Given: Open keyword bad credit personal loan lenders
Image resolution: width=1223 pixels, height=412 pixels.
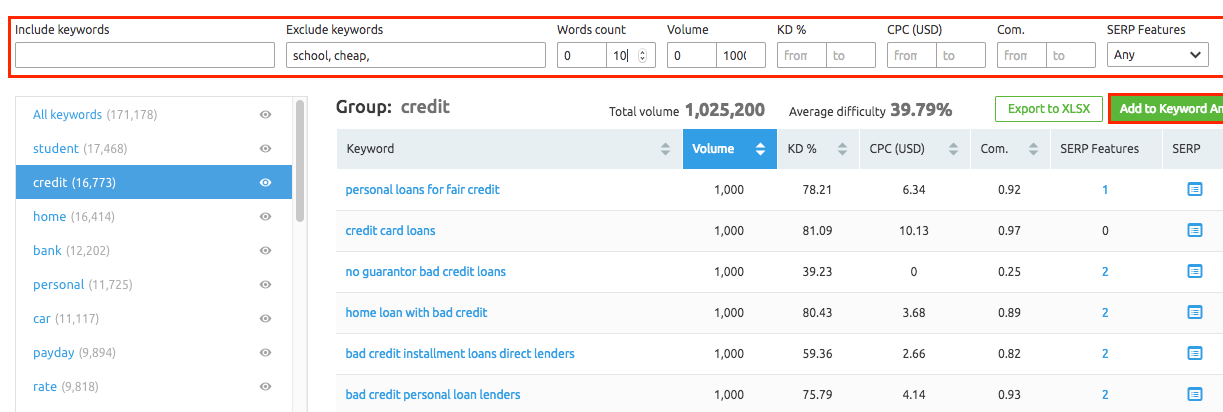Looking at the screenshot, I should 433,394.
